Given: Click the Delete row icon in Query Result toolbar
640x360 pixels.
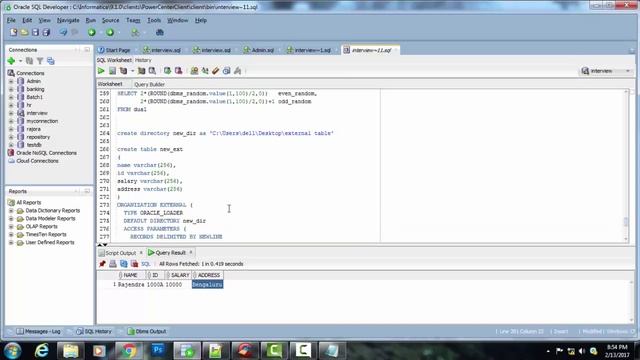Looking at the screenshot, I should 134,264.
